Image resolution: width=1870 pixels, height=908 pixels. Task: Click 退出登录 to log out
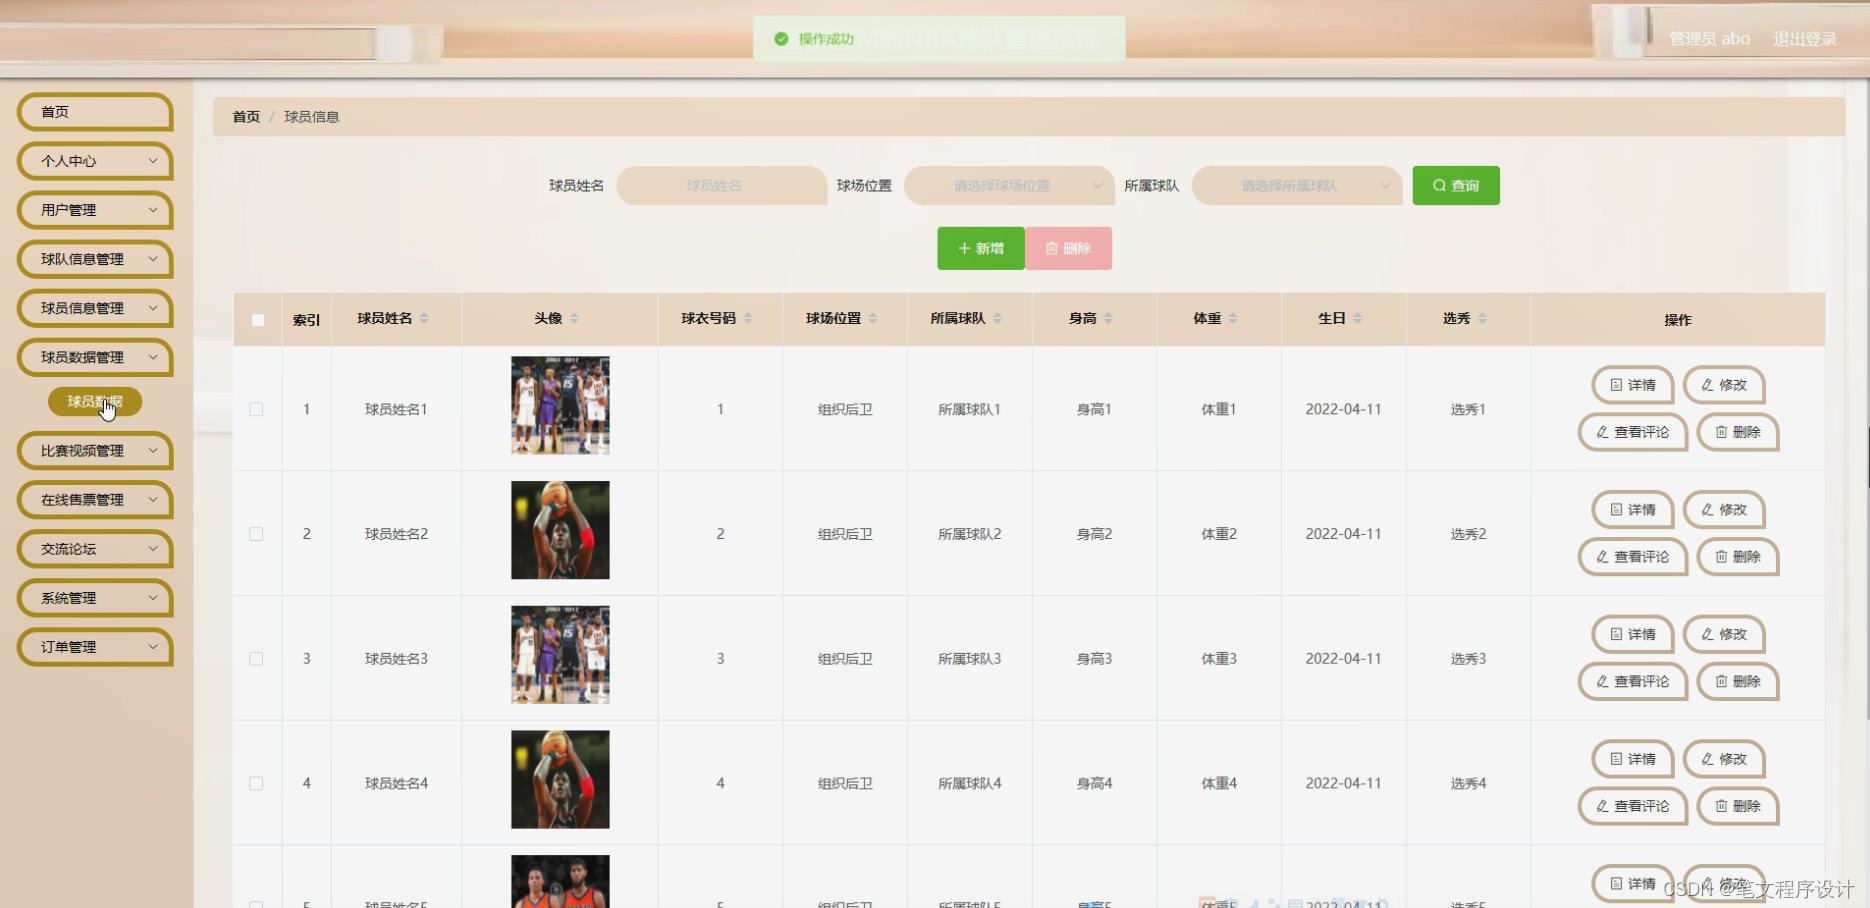[1804, 39]
